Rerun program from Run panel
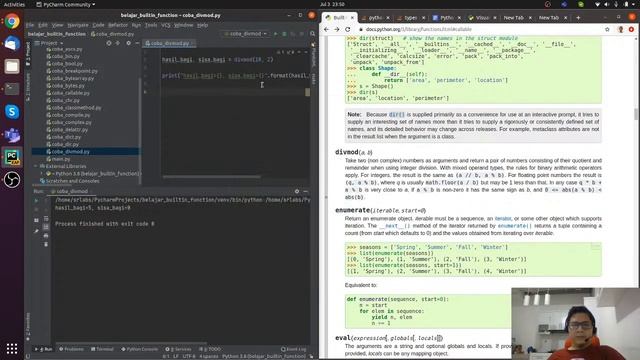Viewport: 640px width, 360px height. tap(36, 200)
